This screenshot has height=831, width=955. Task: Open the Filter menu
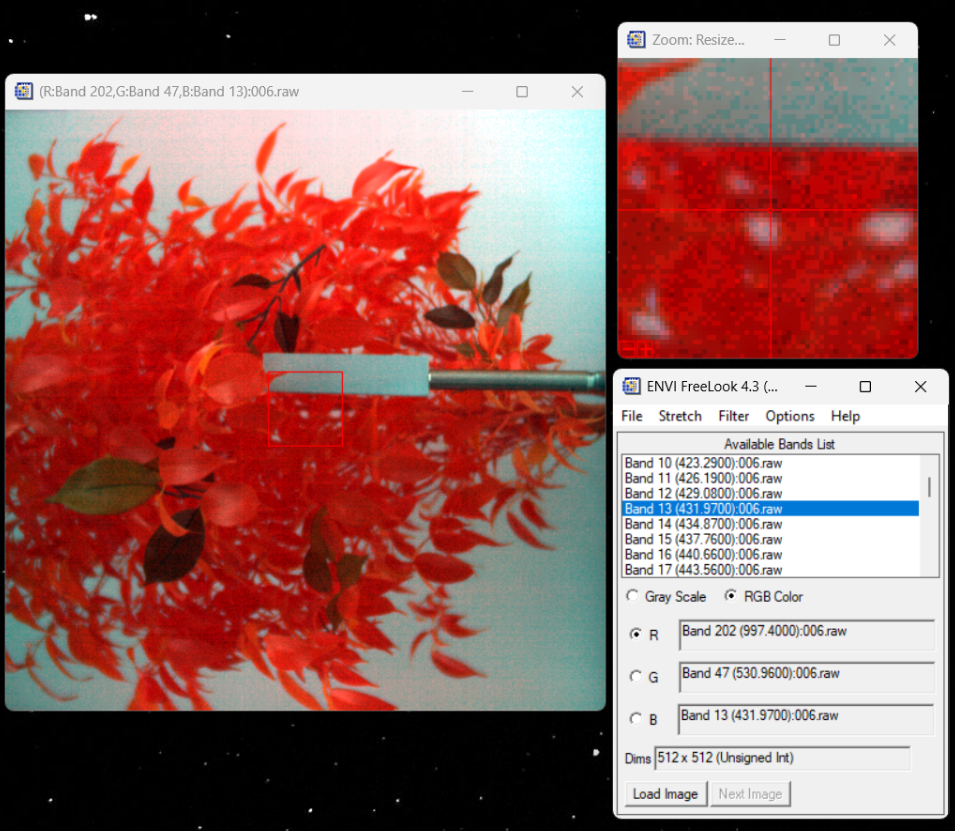(x=734, y=416)
